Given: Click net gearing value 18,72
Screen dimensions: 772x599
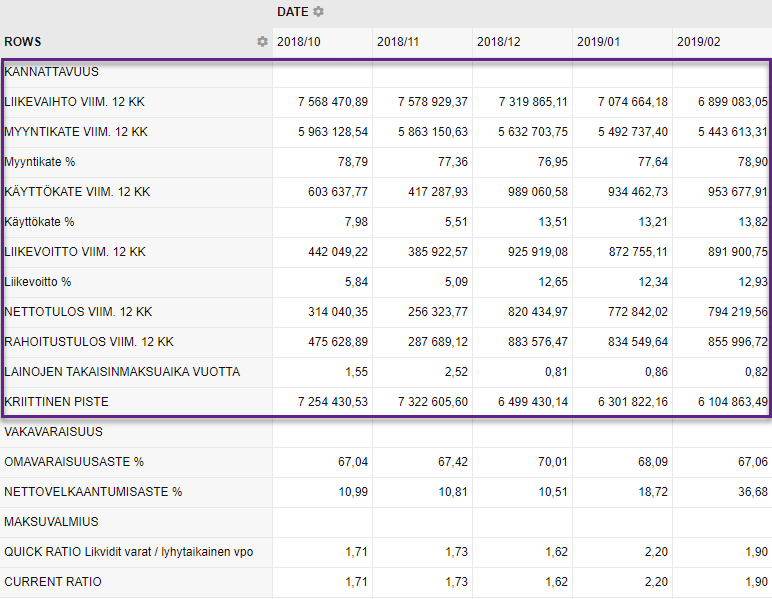Looking at the screenshot, I should point(653,492).
